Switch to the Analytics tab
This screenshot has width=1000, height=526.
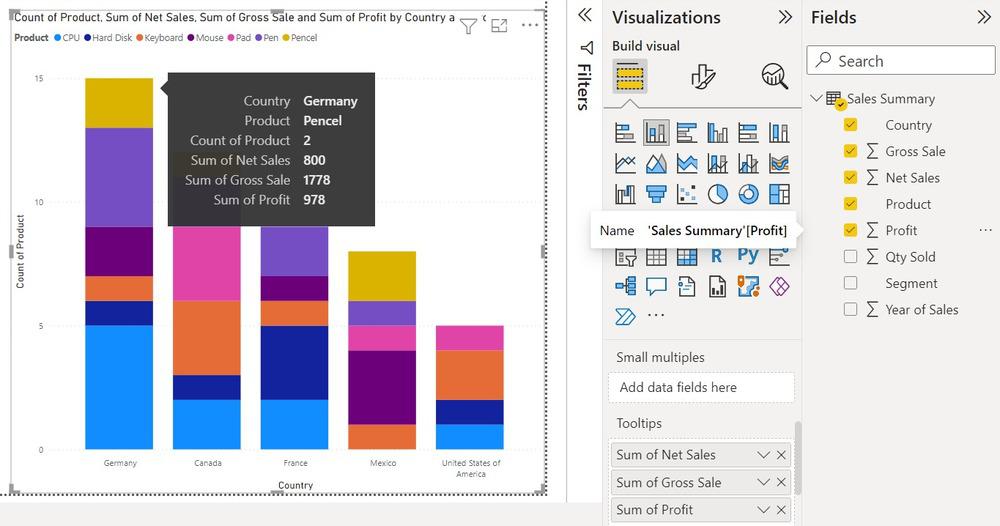(775, 77)
